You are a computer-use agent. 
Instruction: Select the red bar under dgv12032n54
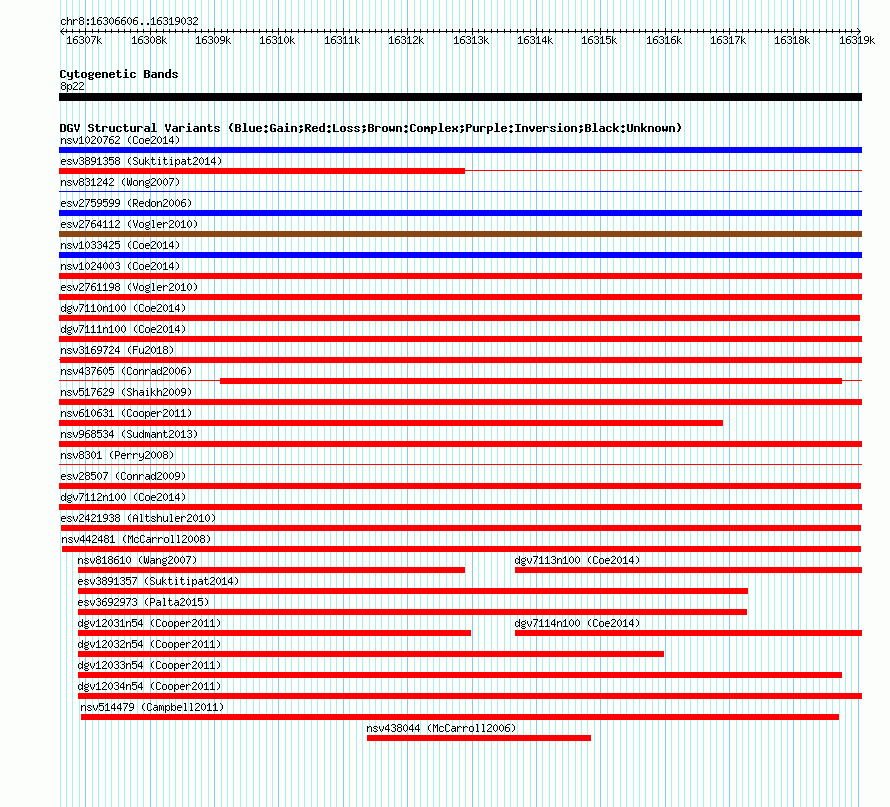click(371, 654)
